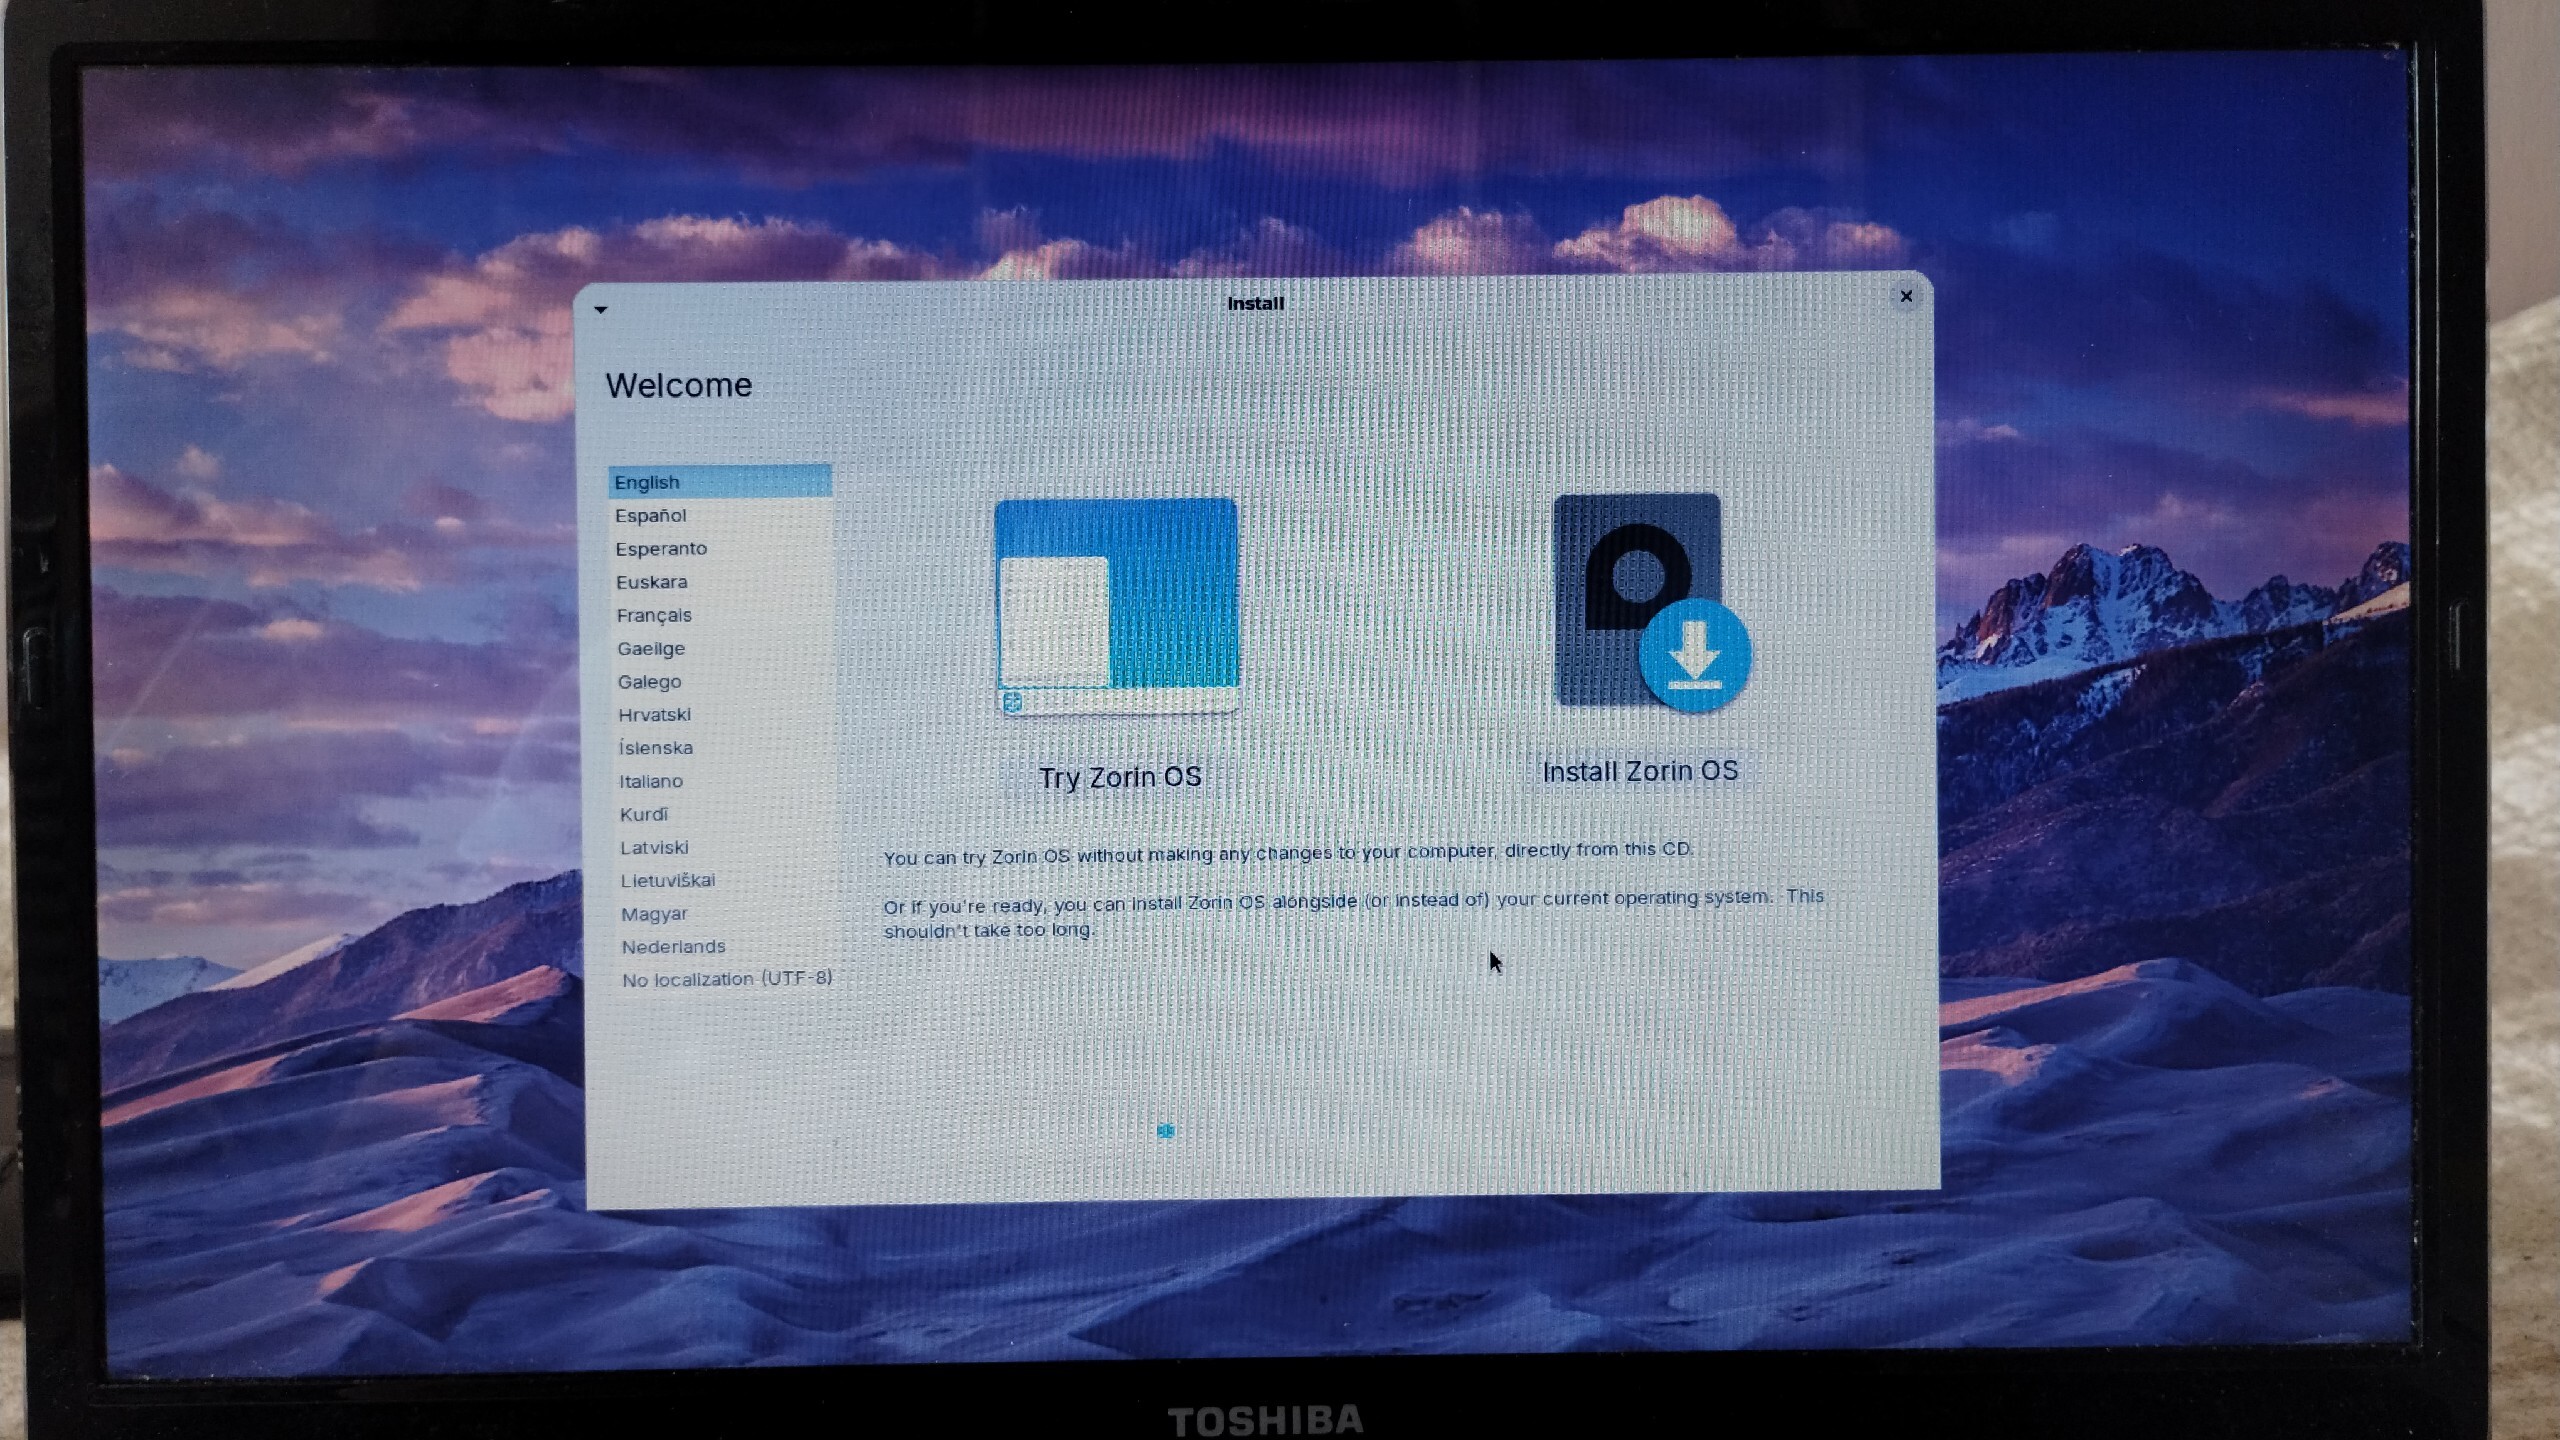
Task: Select Euskara in the language list
Action: (722, 581)
